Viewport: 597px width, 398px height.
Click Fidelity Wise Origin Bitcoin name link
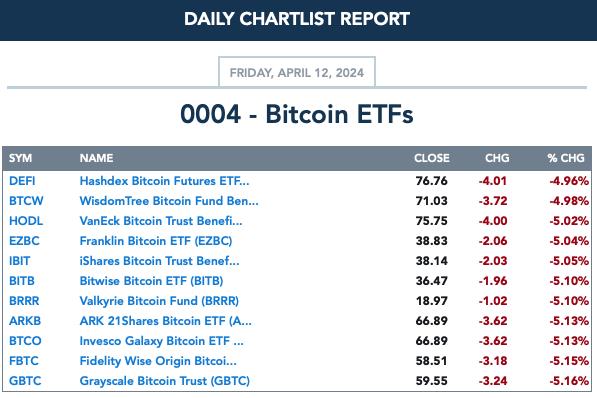(x=158, y=361)
